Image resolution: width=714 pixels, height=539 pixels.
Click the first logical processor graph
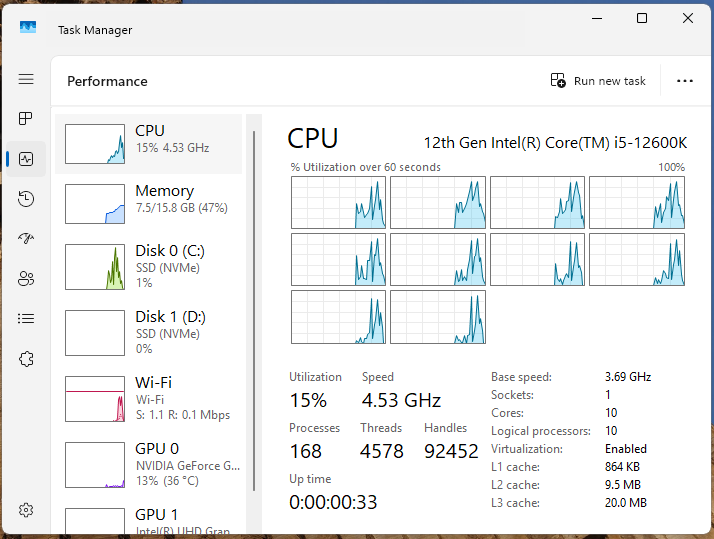pos(338,203)
